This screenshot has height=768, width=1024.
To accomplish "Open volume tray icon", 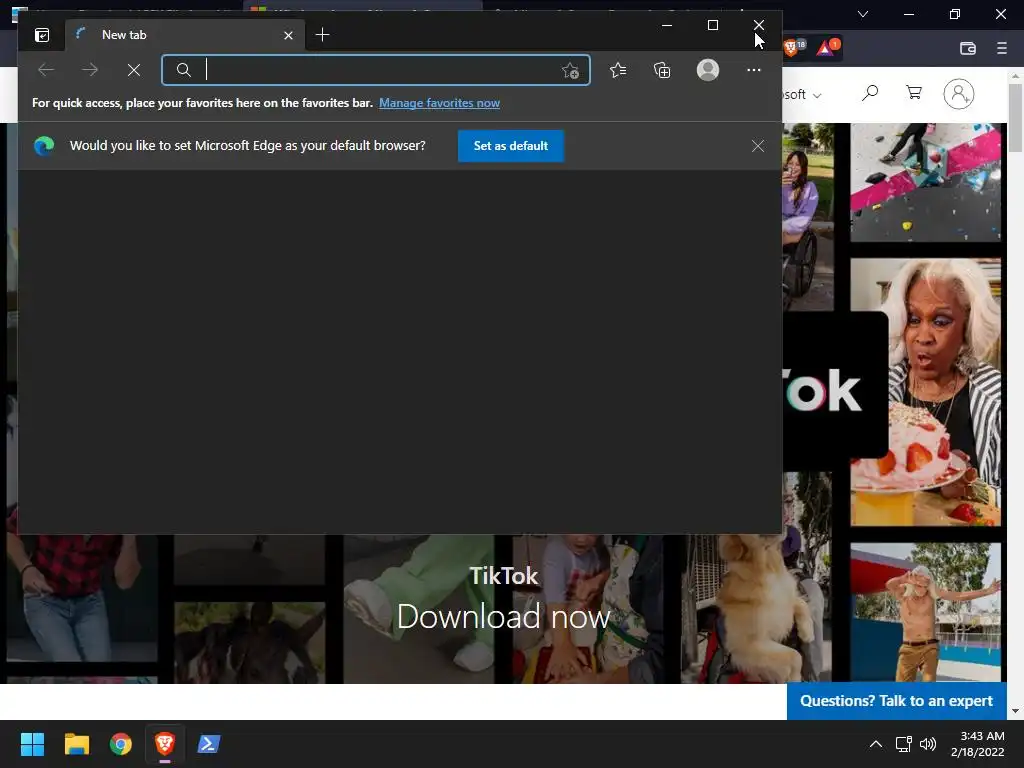I will (928, 744).
